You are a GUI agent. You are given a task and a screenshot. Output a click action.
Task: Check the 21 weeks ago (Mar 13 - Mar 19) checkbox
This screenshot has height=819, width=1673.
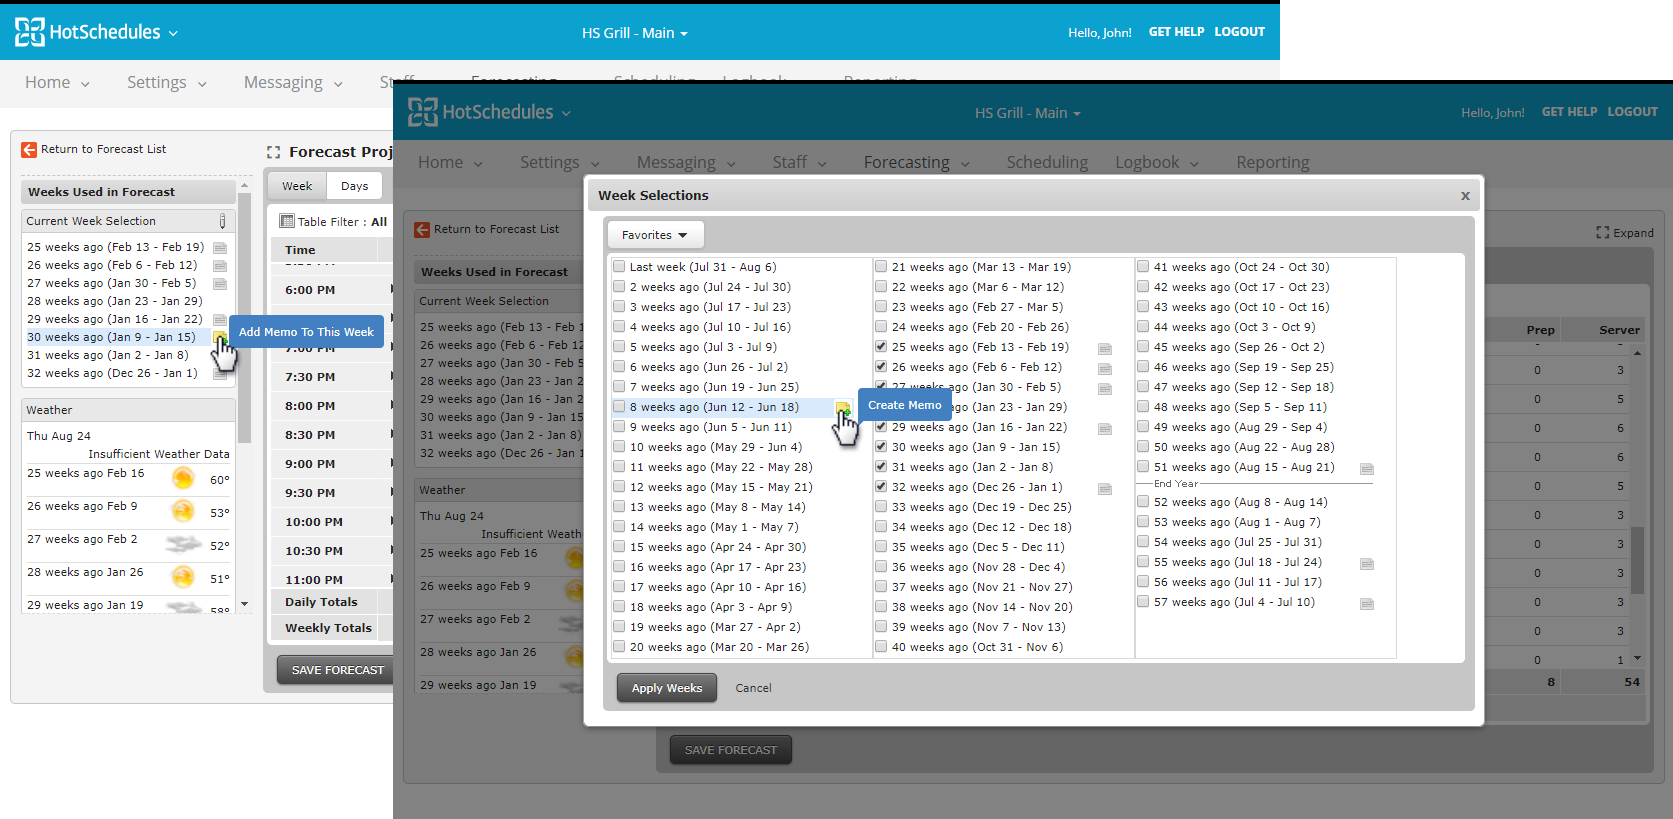point(881,267)
